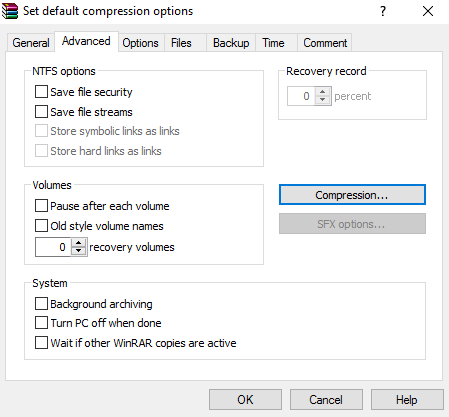Image resolution: width=449 pixels, height=417 pixels.
Task: Toggle Turn PC off when done
Action: point(41,323)
